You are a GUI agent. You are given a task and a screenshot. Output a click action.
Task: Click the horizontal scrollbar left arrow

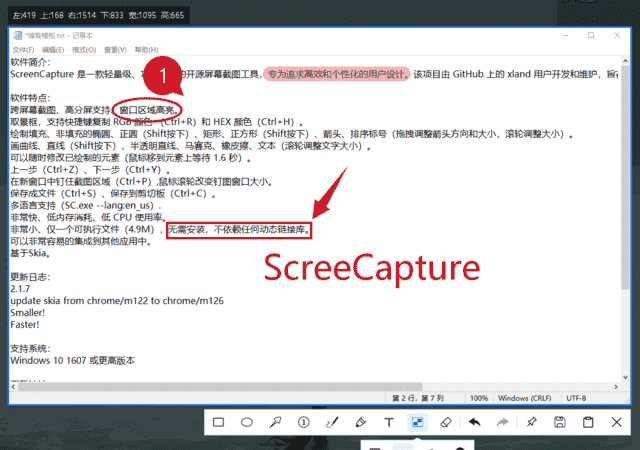13,386
